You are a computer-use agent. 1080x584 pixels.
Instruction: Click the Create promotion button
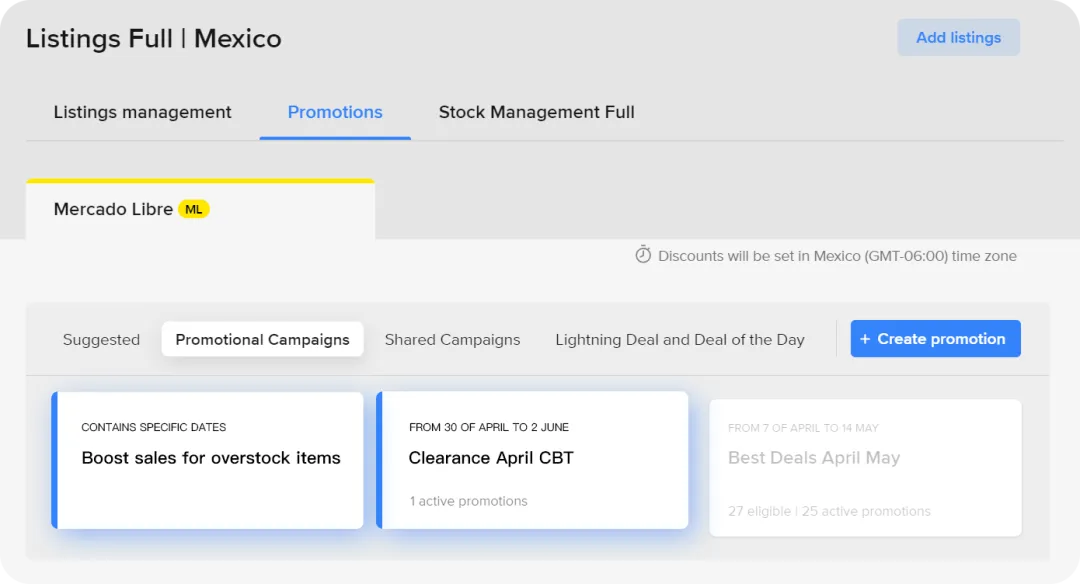tap(935, 339)
